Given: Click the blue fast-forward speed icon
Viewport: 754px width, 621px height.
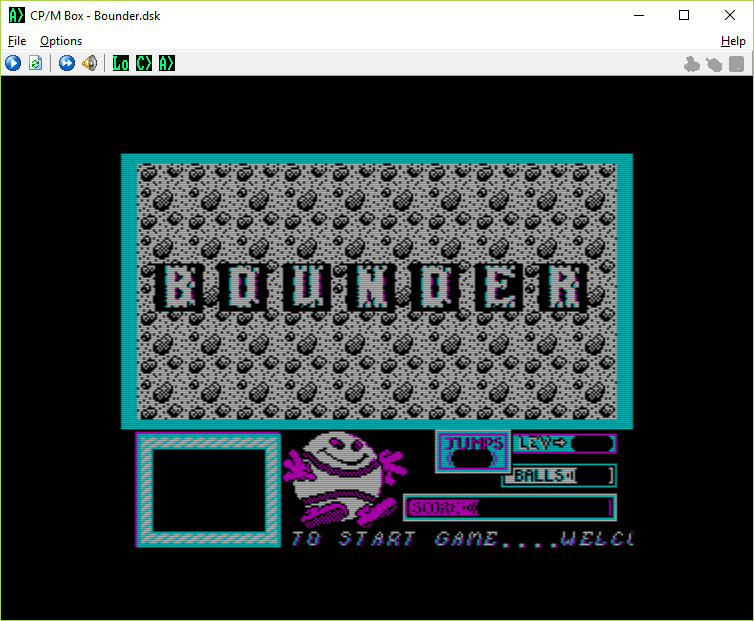Looking at the screenshot, I should [x=67, y=63].
